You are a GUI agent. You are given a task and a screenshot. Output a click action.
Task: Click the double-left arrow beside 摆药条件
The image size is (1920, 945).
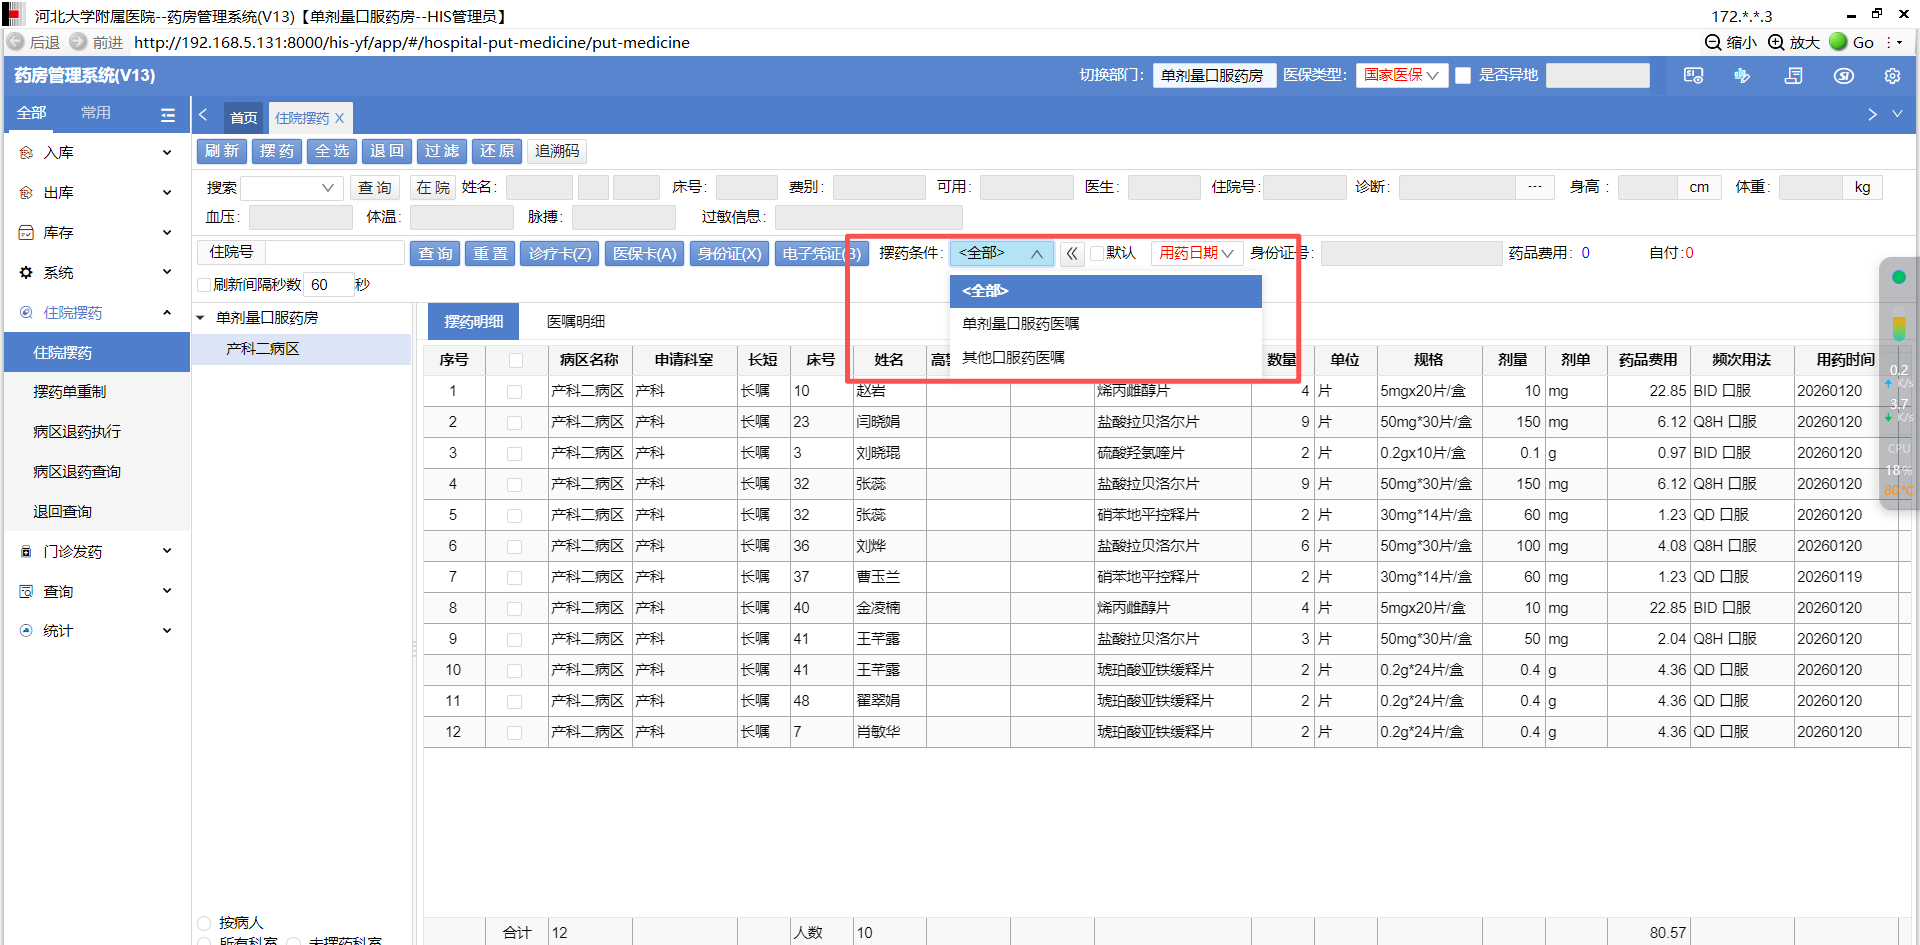(x=1072, y=254)
